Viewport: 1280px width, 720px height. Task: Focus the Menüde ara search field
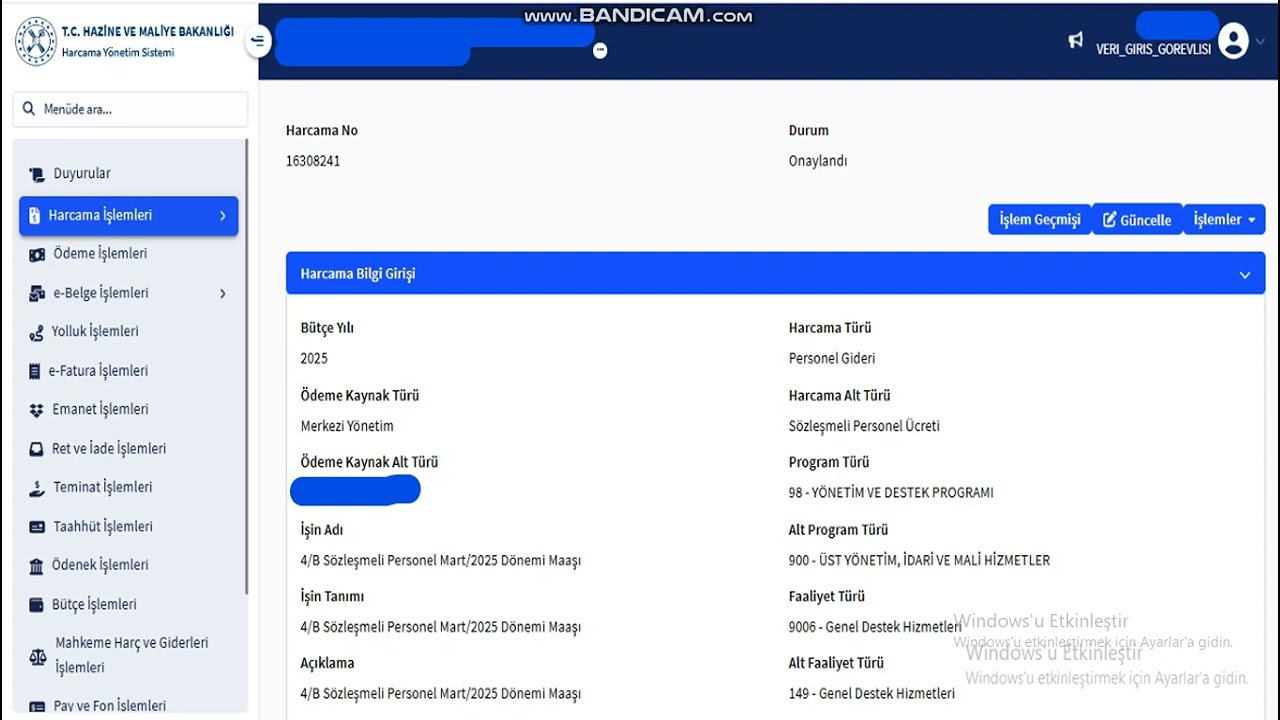[130, 109]
